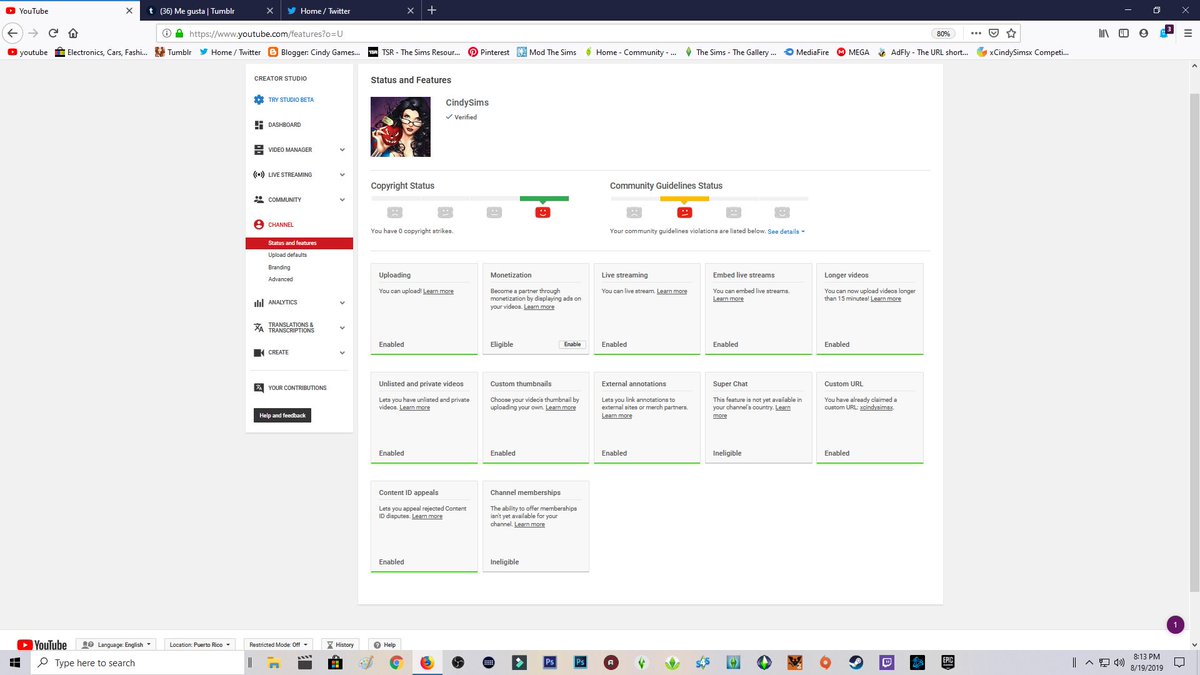Screen dimensions: 1200x675
Task: Go back with the browser back arrow
Action: pos(13,32)
